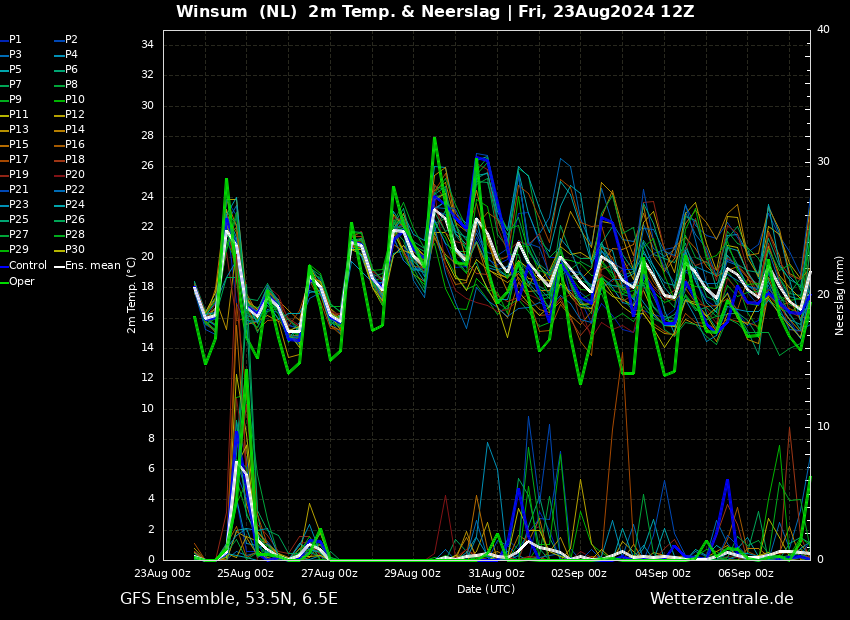The width and height of the screenshot is (850, 620).
Task: Select the P4 legend label
Action: (66, 55)
